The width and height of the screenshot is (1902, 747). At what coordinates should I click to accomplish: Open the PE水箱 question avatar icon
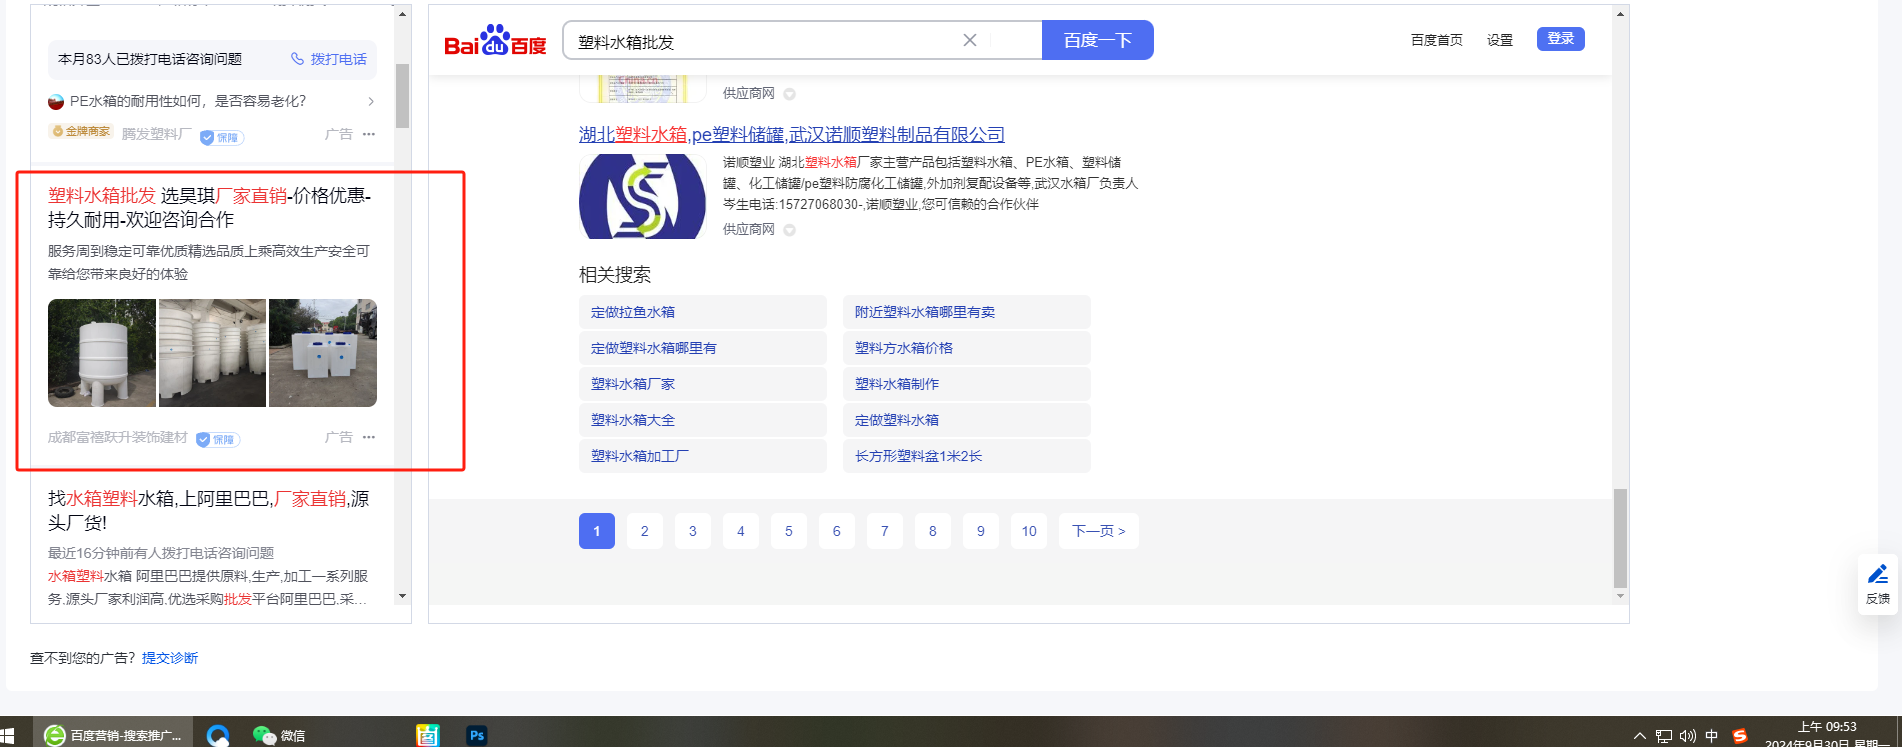point(56,101)
